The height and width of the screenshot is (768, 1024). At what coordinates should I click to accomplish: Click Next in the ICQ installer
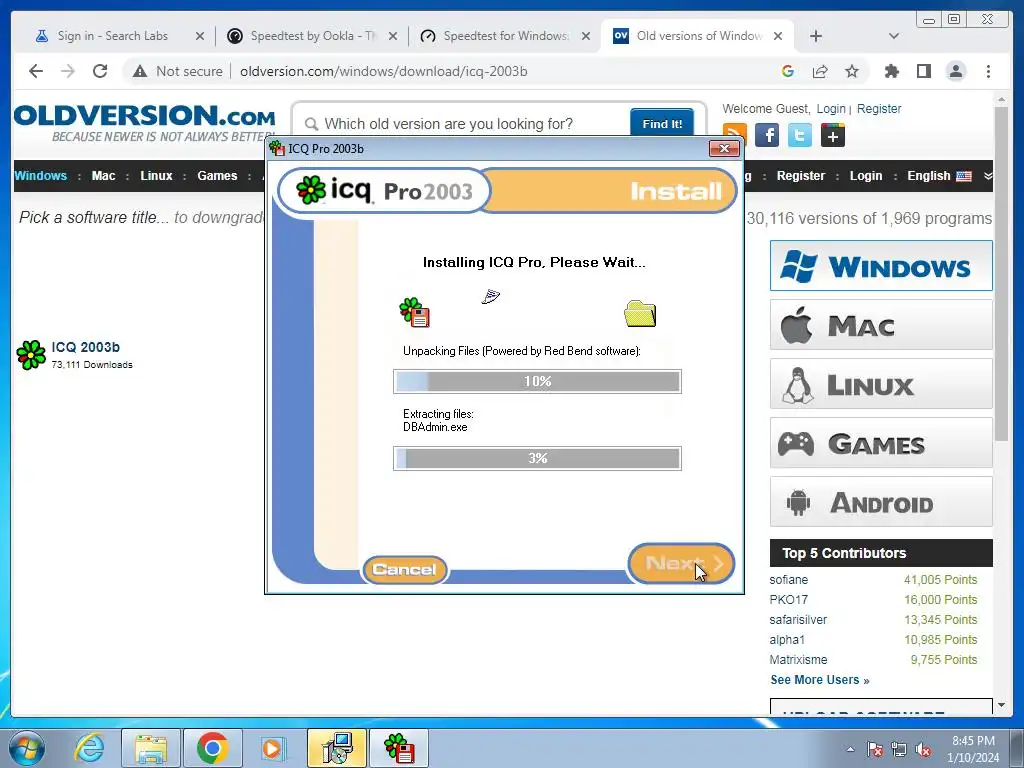click(681, 563)
